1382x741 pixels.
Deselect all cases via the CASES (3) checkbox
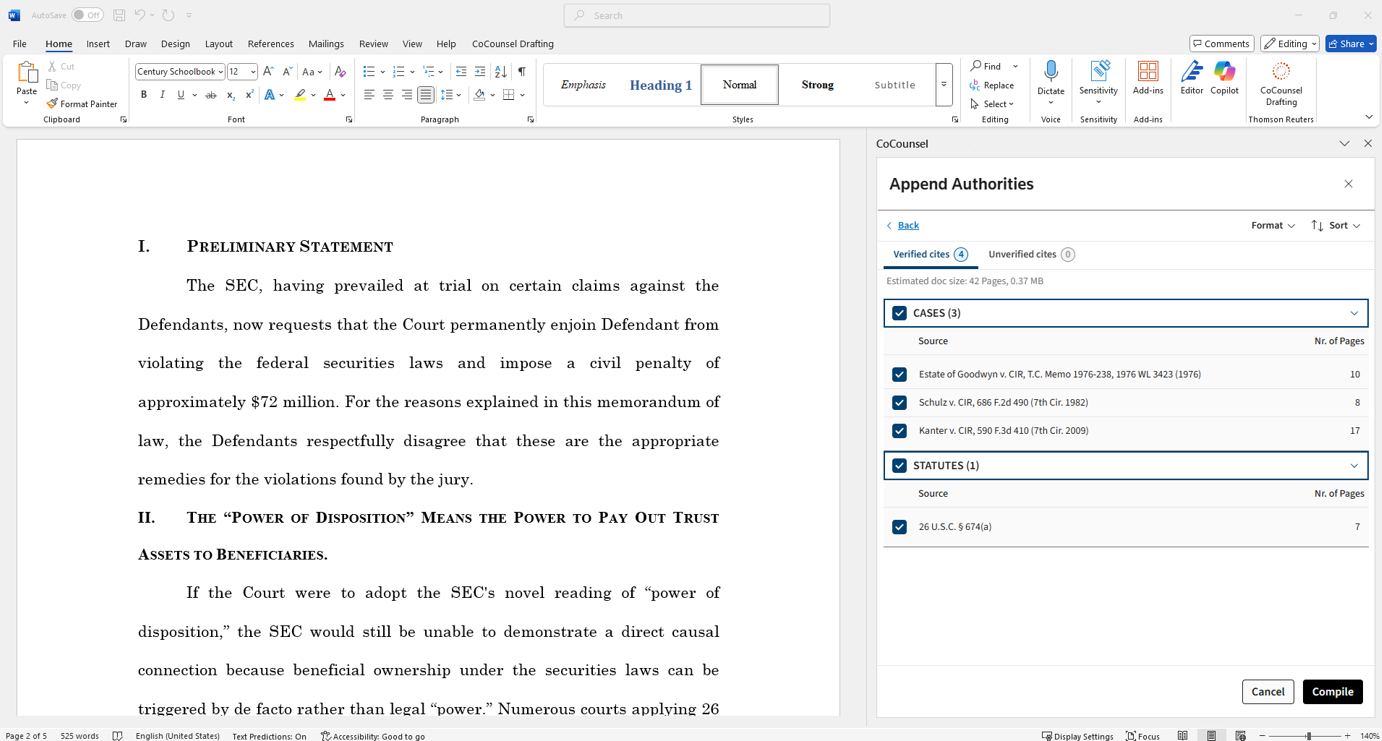[x=899, y=313]
